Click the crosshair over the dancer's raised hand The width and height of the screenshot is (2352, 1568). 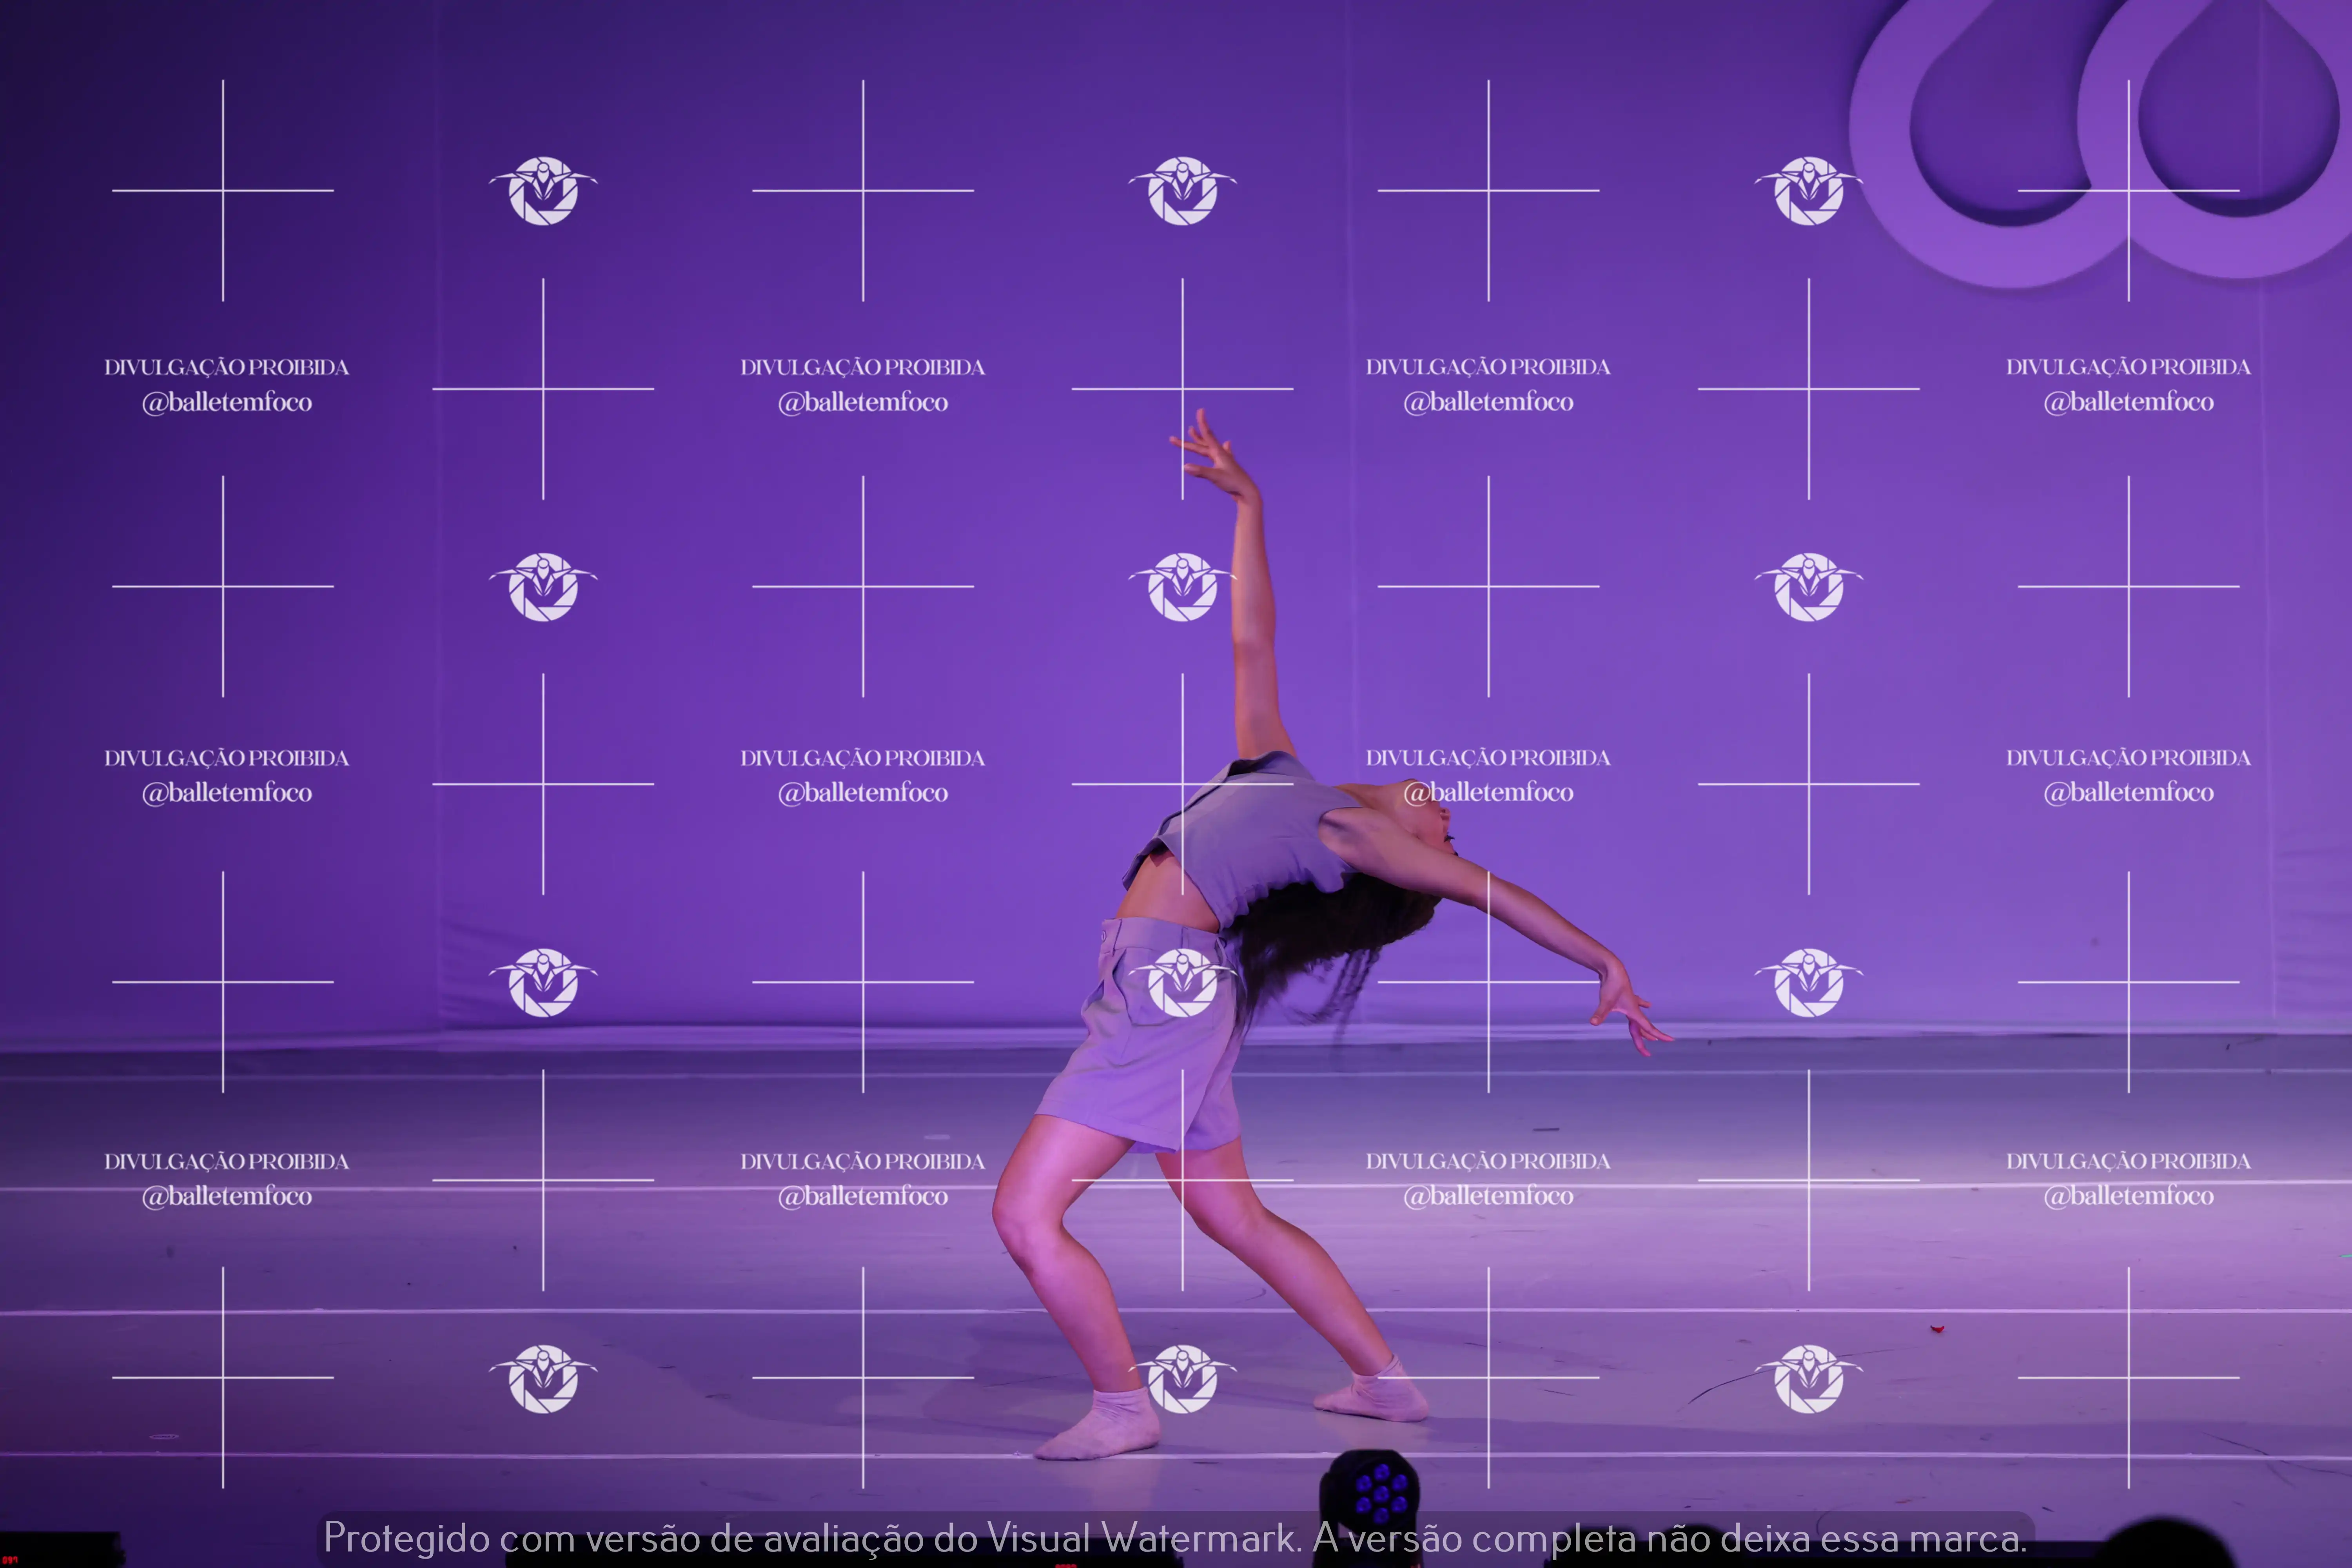point(1182,388)
